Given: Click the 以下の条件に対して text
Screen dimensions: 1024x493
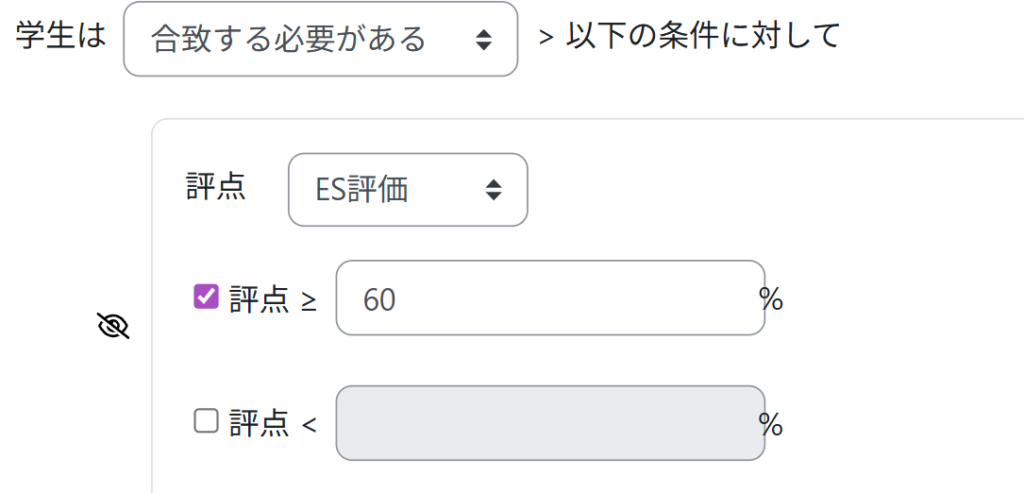Looking at the screenshot, I should click(703, 37).
